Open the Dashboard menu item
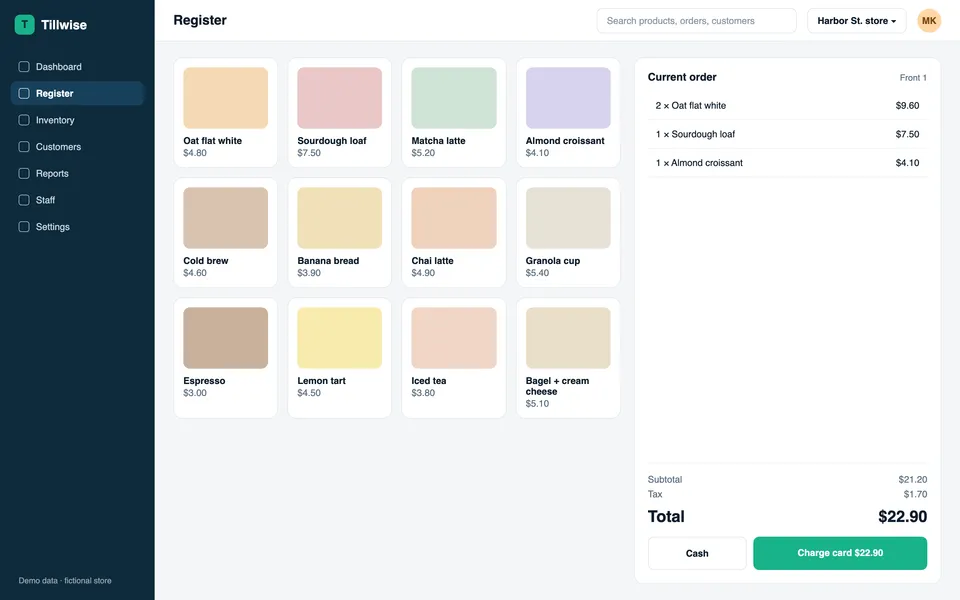 77,67
